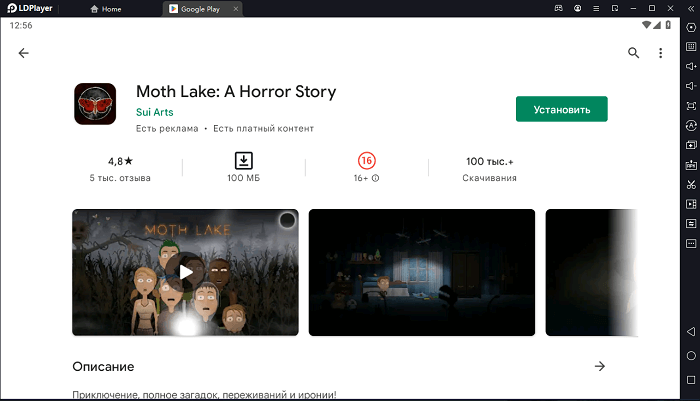Expand the Описание section arrow
700x401 pixels.
pos(600,366)
